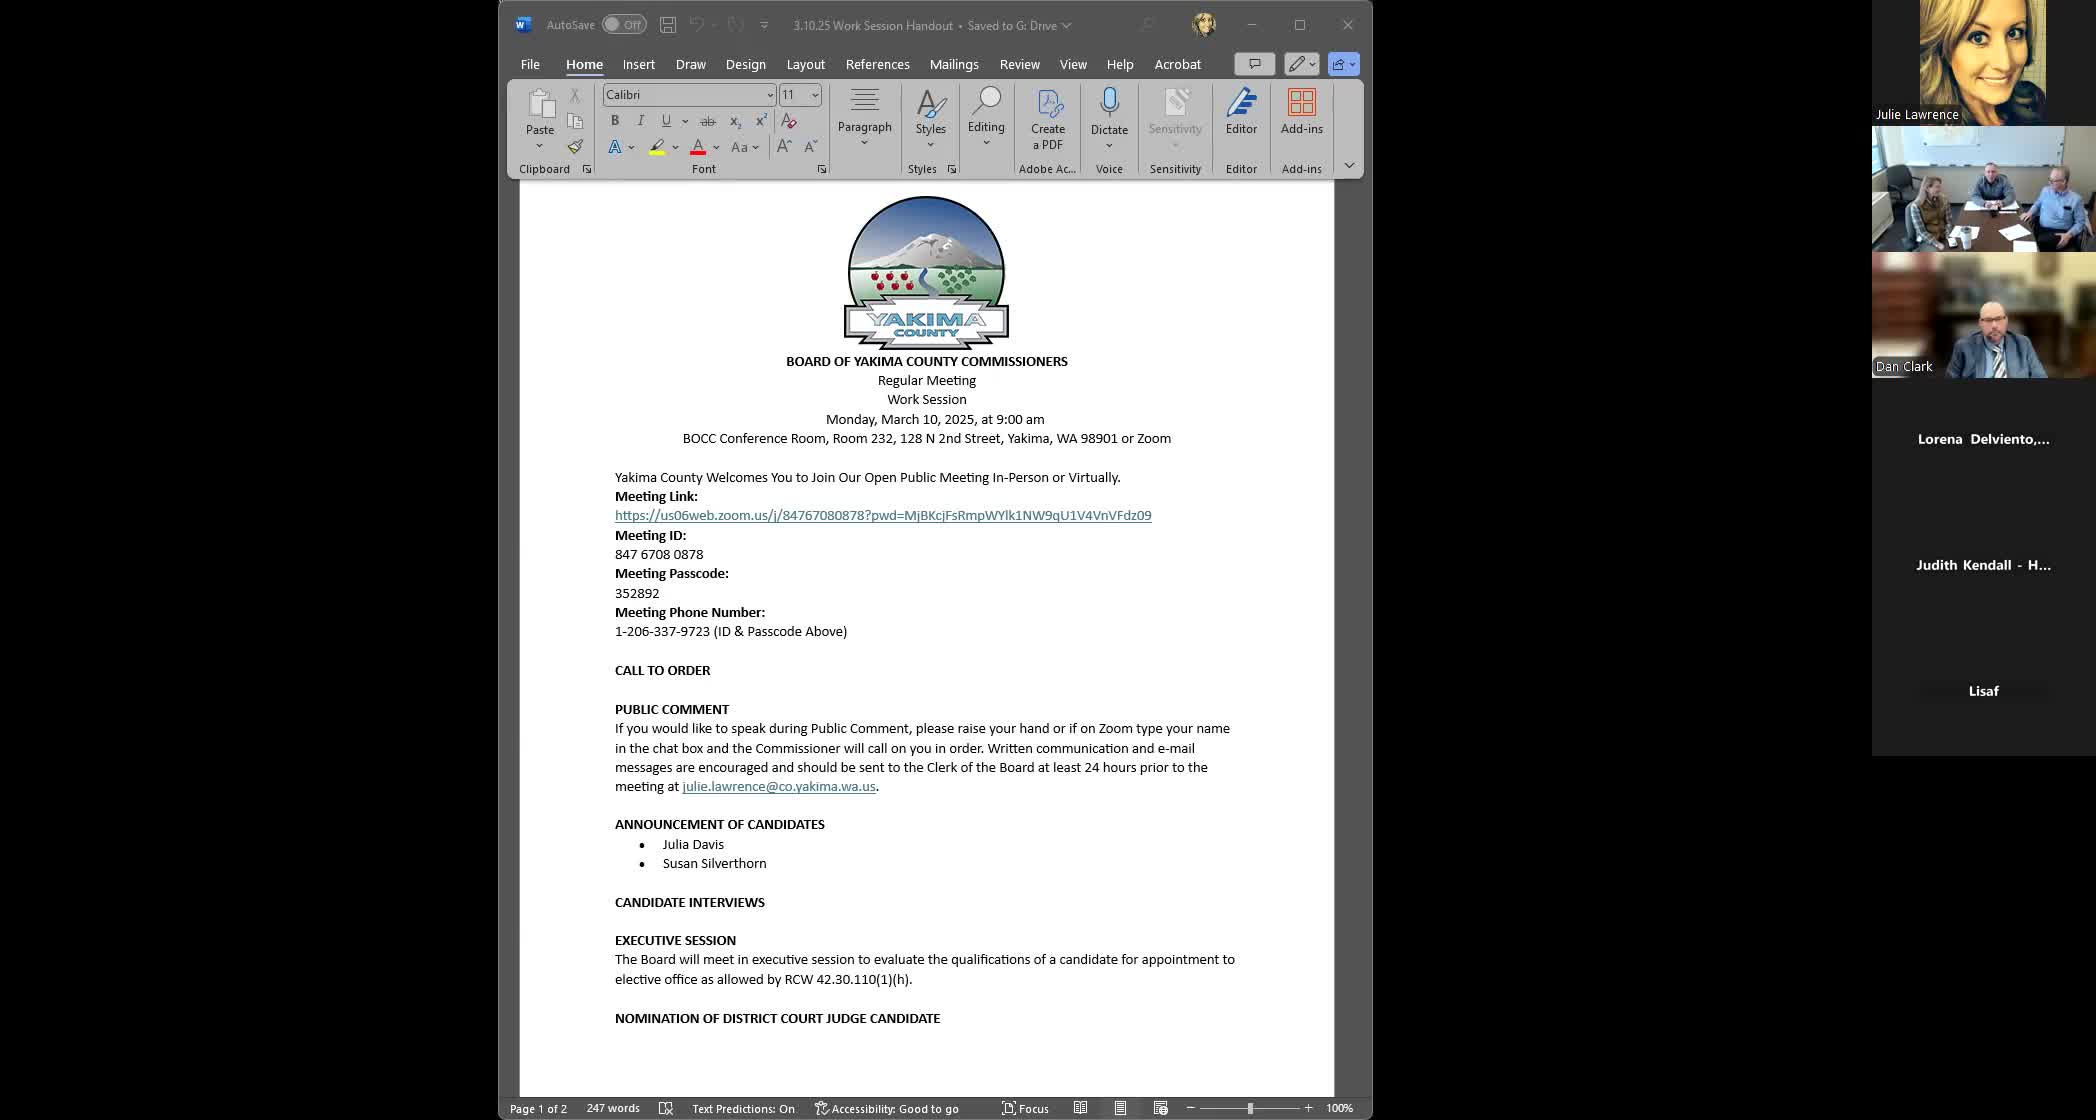This screenshot has height=1120, width=2096.
Task: Apply superscript formatting
Action: tap(761, 121)
